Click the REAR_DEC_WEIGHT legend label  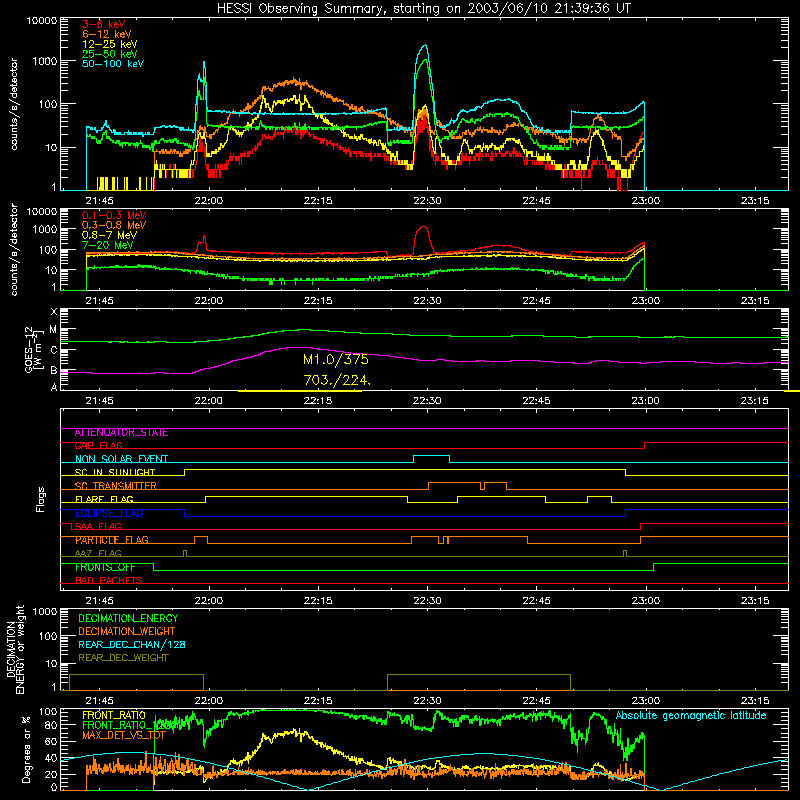pos(123,658)
